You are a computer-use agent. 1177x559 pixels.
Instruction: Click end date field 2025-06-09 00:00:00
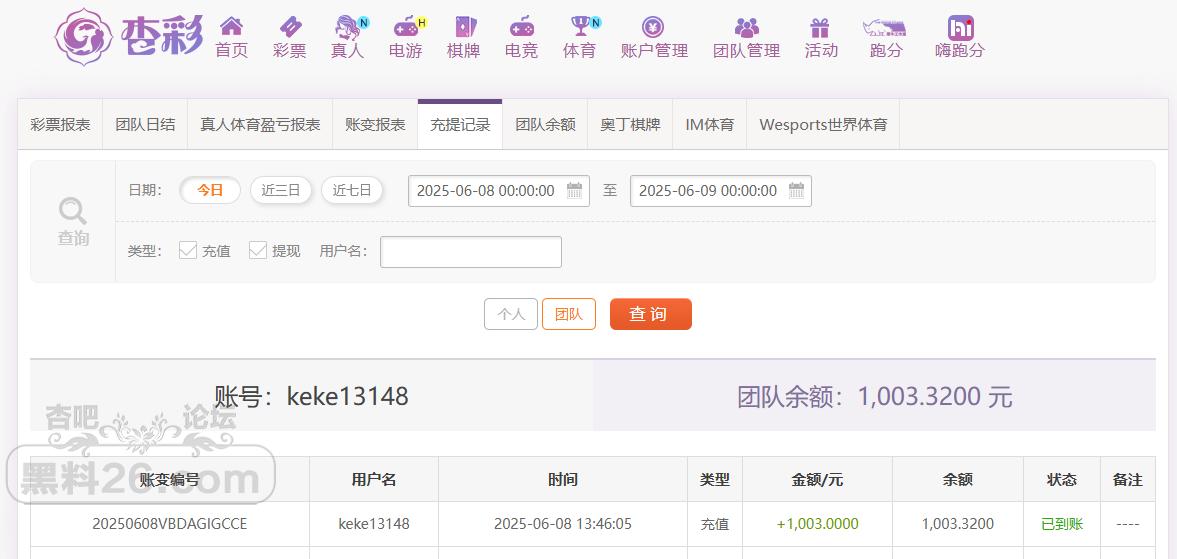[x=721, y=191]
